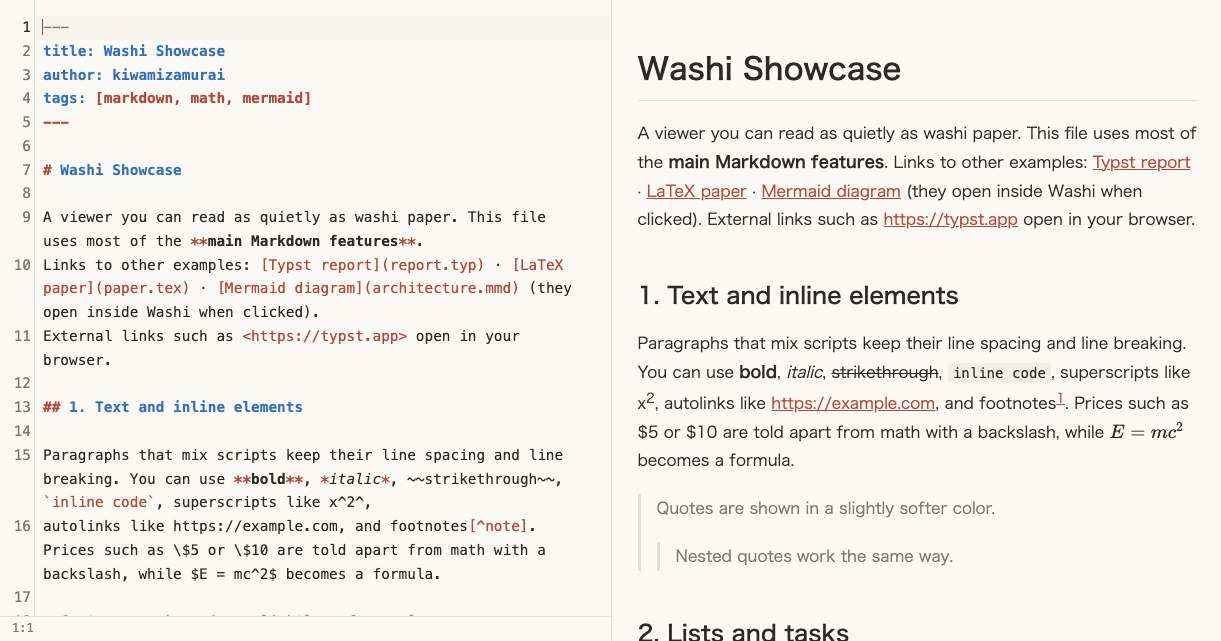1221x641 pixels.
Task: Place cursor on 'title: Washi Showcase' editor line
Action: 134,51
